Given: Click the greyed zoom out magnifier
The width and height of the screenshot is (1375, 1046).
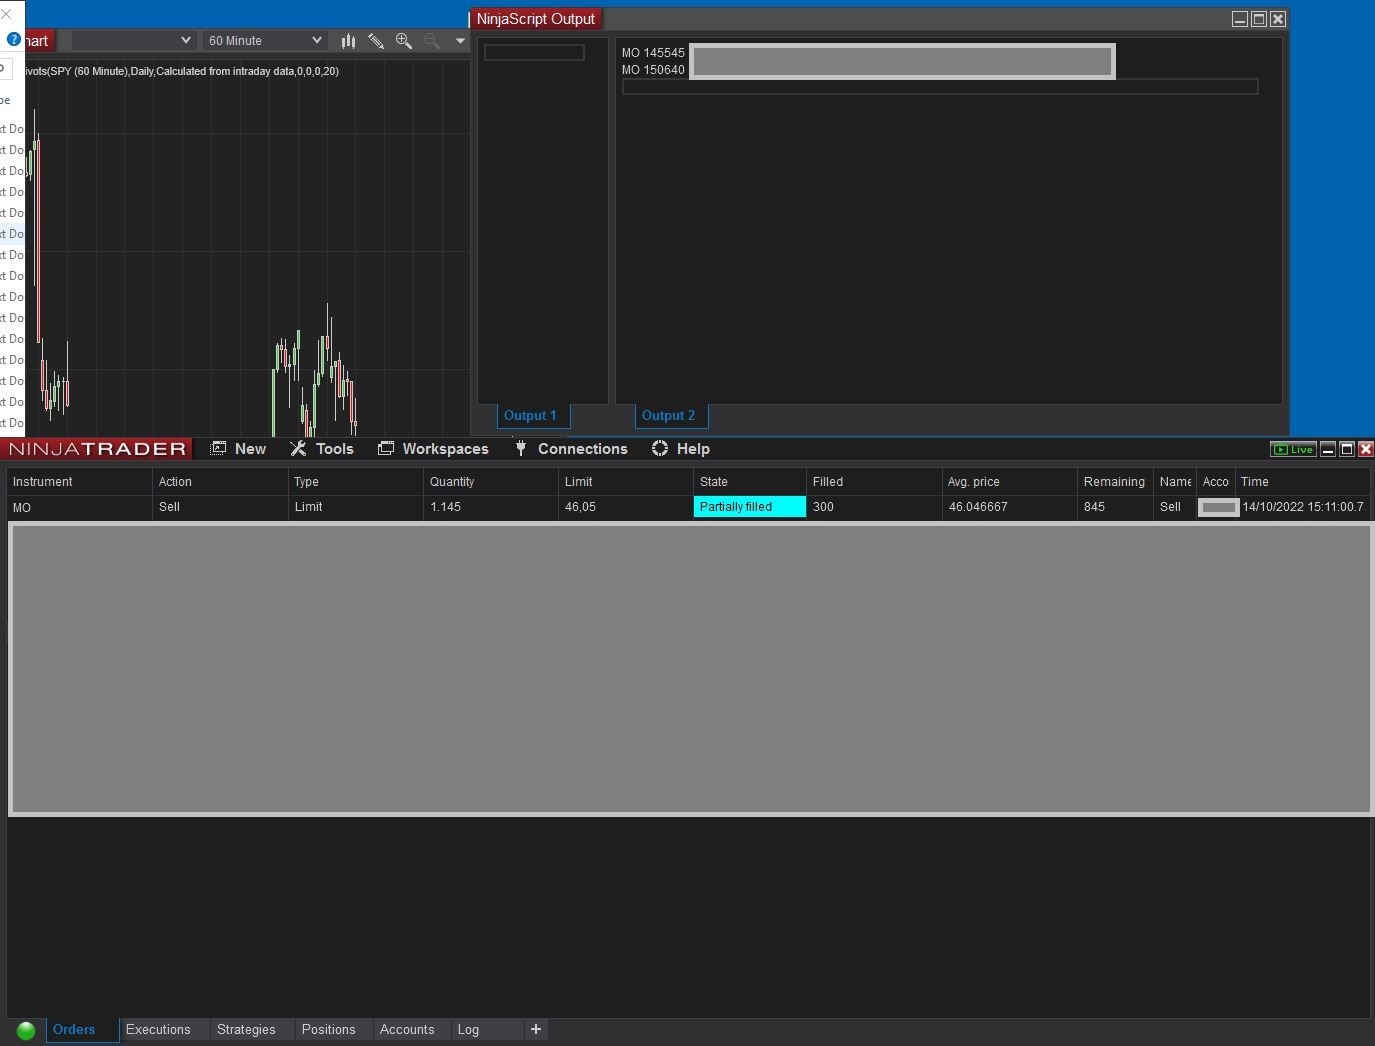Looking at the screenshot, I should pyautogui.click(x=432, y=41).
